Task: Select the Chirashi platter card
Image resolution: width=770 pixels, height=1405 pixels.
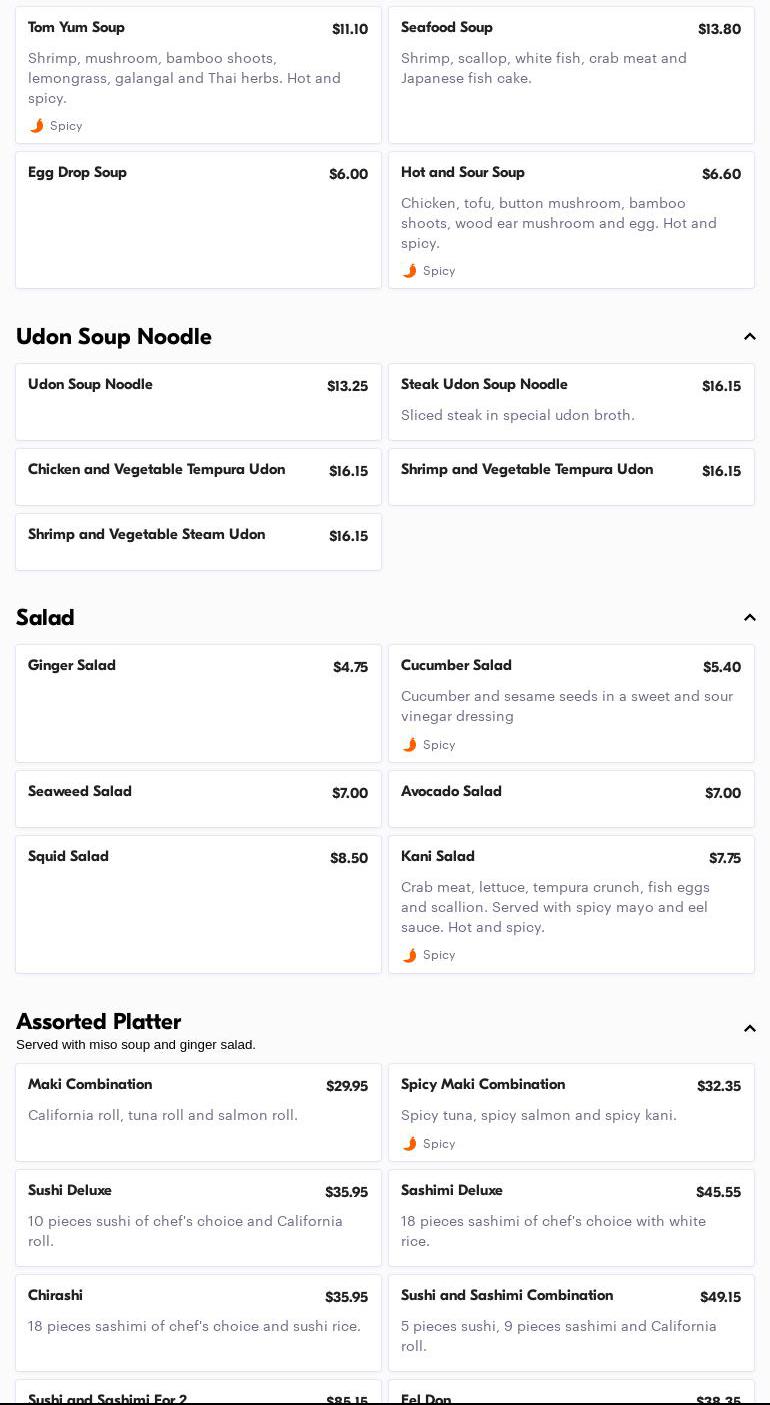Action: [198, 1322]
